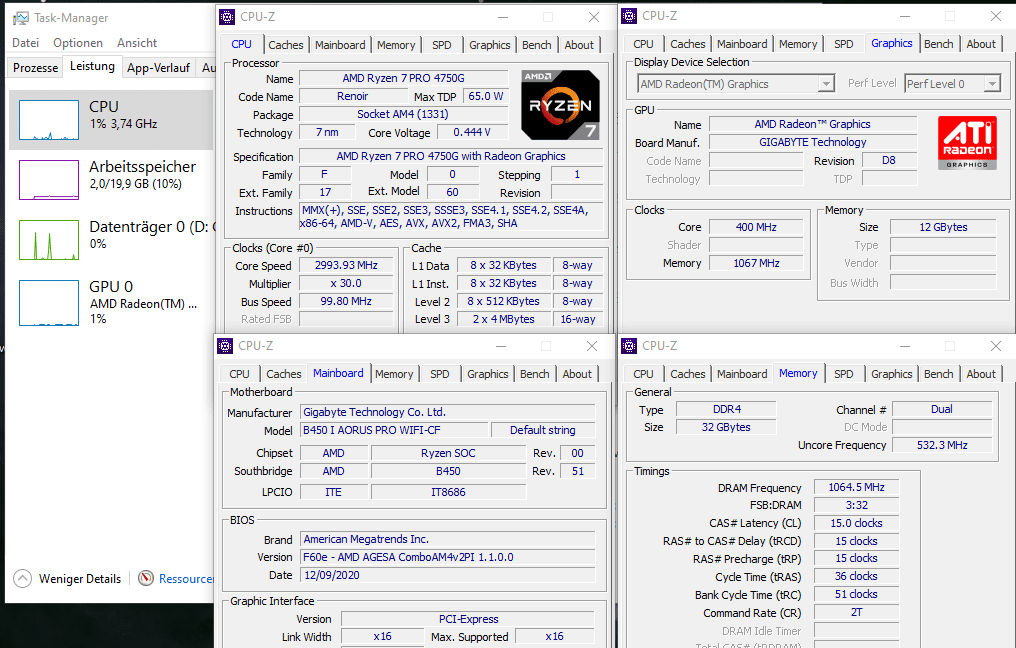Viewport: 1016px width, 648px height.
Task: Open the Datei menu in Task-Manager
Action: (x=25, y=43)
